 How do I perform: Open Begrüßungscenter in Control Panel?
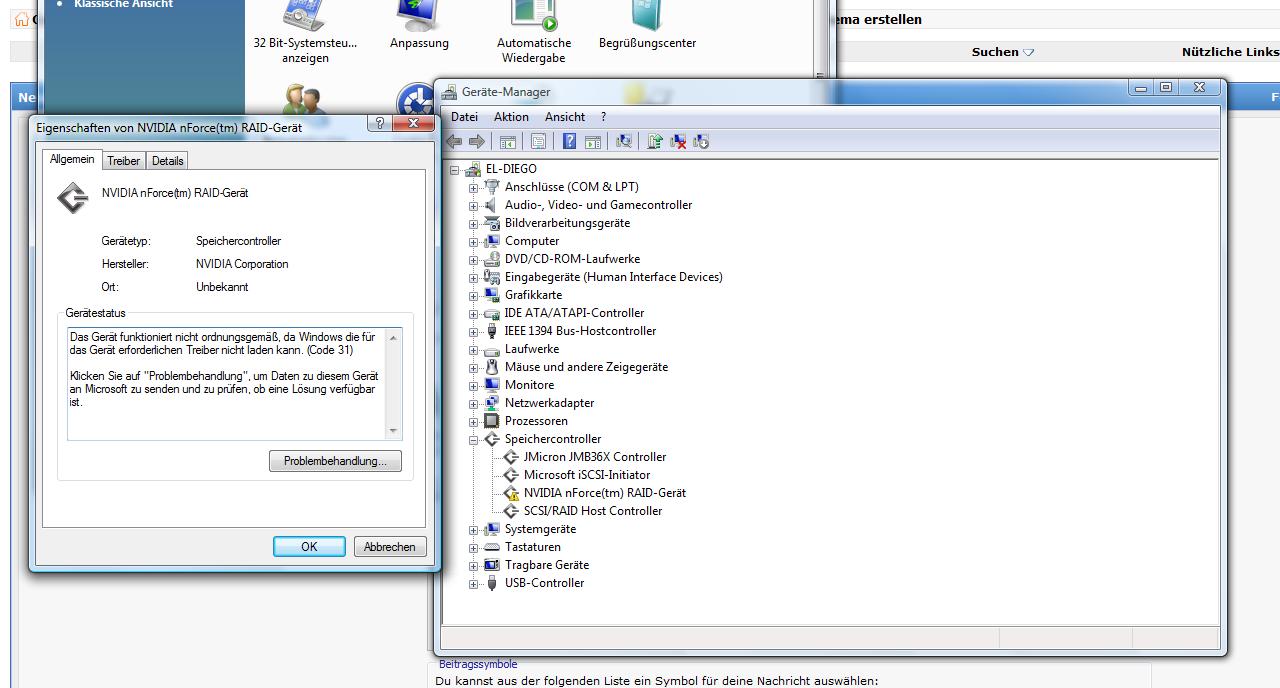pos(647,26)
